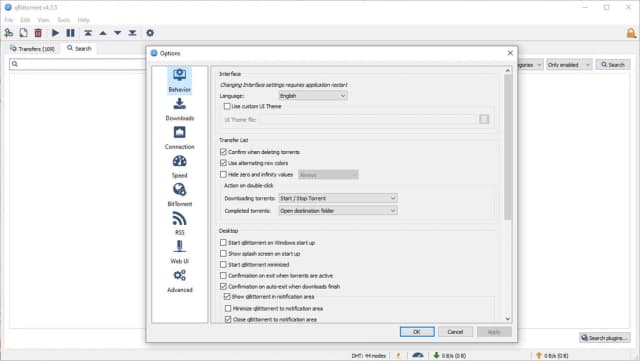Viewport: 640px width, 361px height.
Task: Switch to the Transfers tab
Action: click(33, 49)
